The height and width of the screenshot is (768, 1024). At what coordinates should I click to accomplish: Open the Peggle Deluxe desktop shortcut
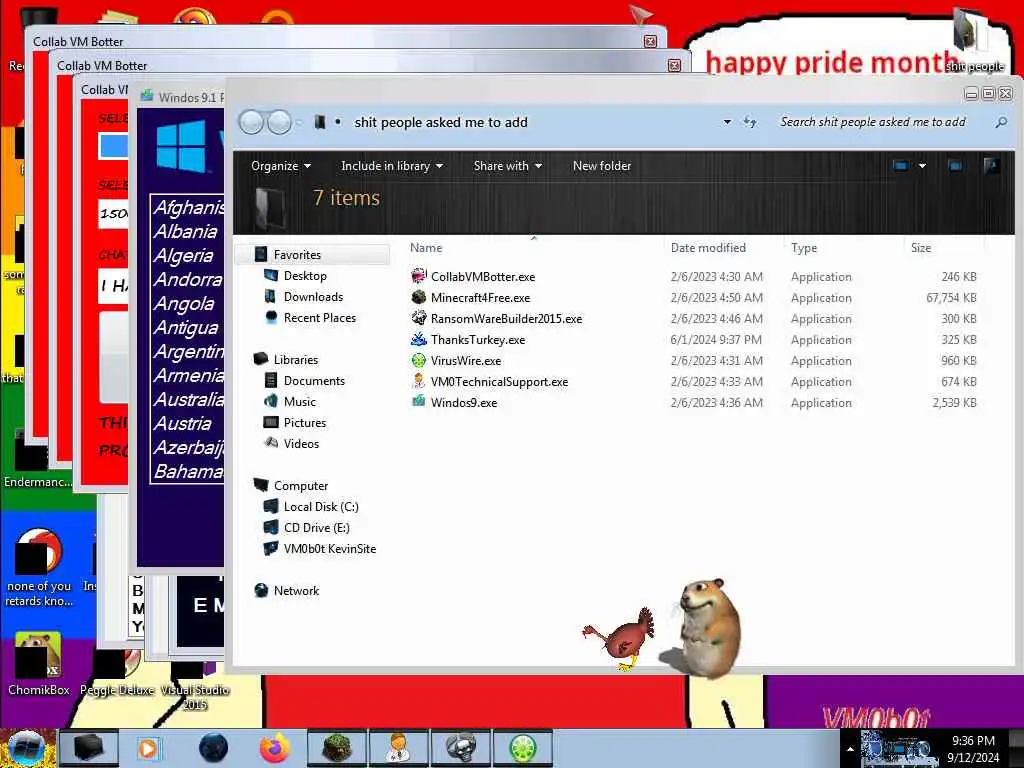click(117, 673)
